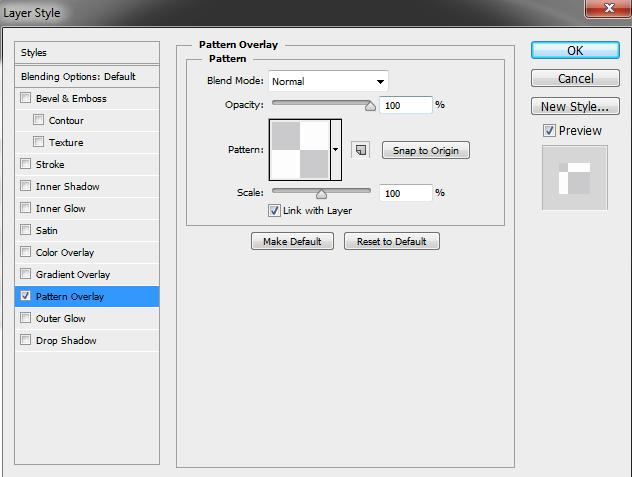Enable the Inner Glow checkbox

[25, 208]
